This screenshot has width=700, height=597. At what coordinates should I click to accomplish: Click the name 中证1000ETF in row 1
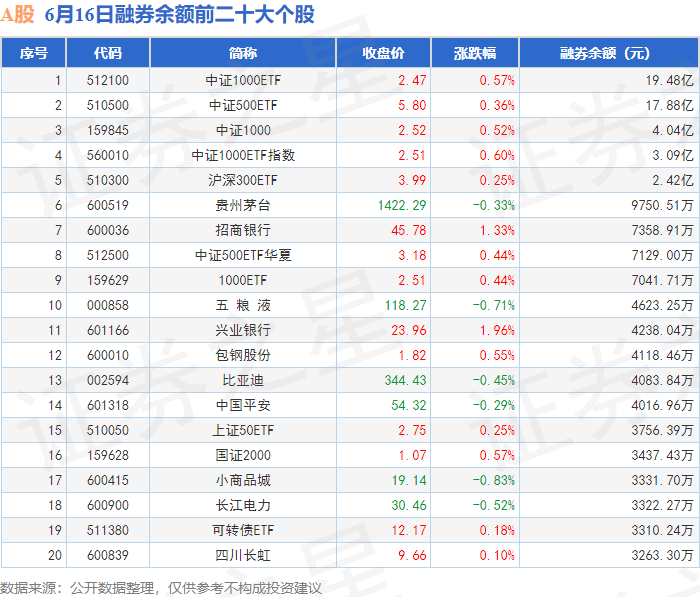click(243, 80)
